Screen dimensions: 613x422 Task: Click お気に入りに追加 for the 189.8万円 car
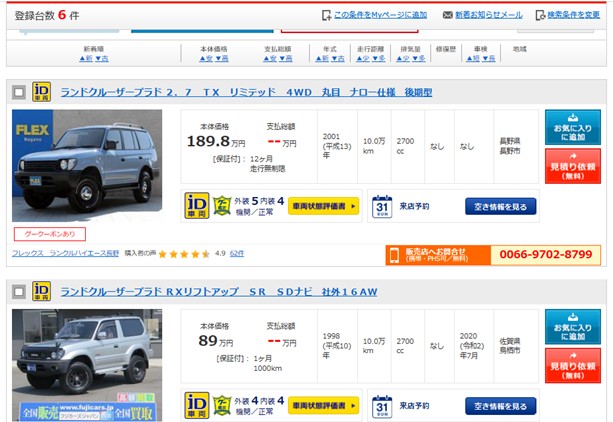point(573,127)
